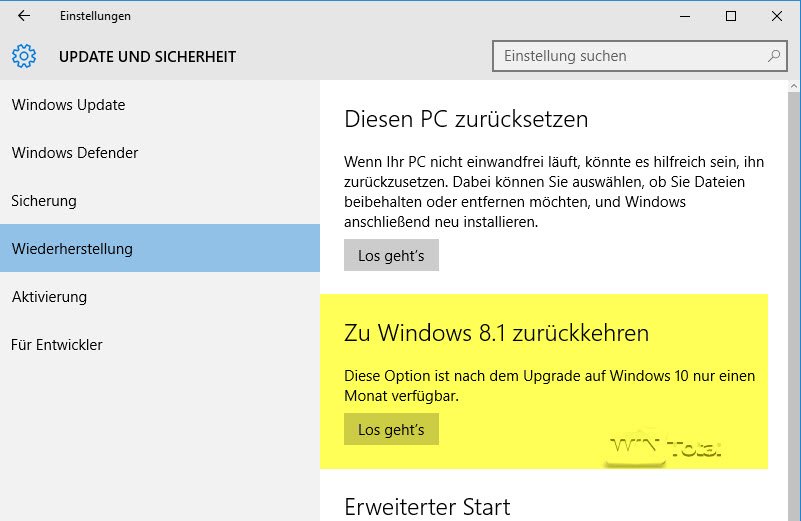Click the Erweiterter Start heading

click(427, 506)
